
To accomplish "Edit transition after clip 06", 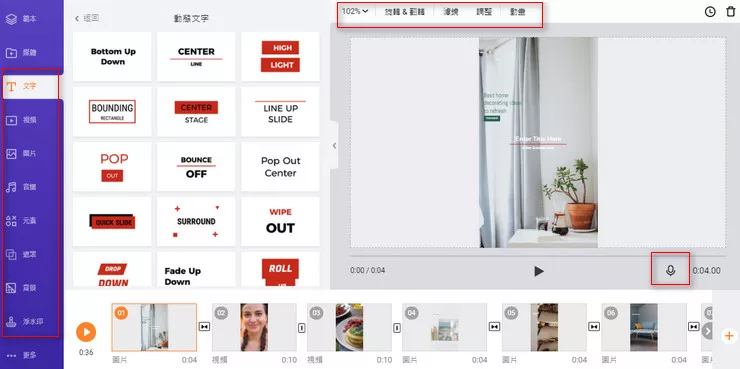I will coord(693,327).
